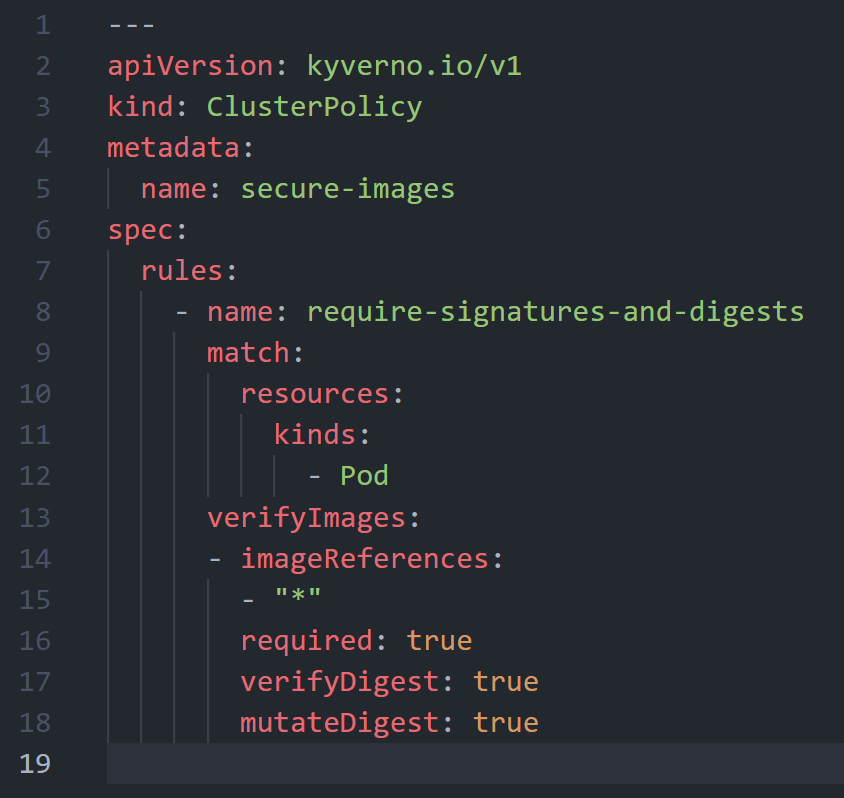
Task: Click line number 9 in the gutter
Action: point(43,353)
